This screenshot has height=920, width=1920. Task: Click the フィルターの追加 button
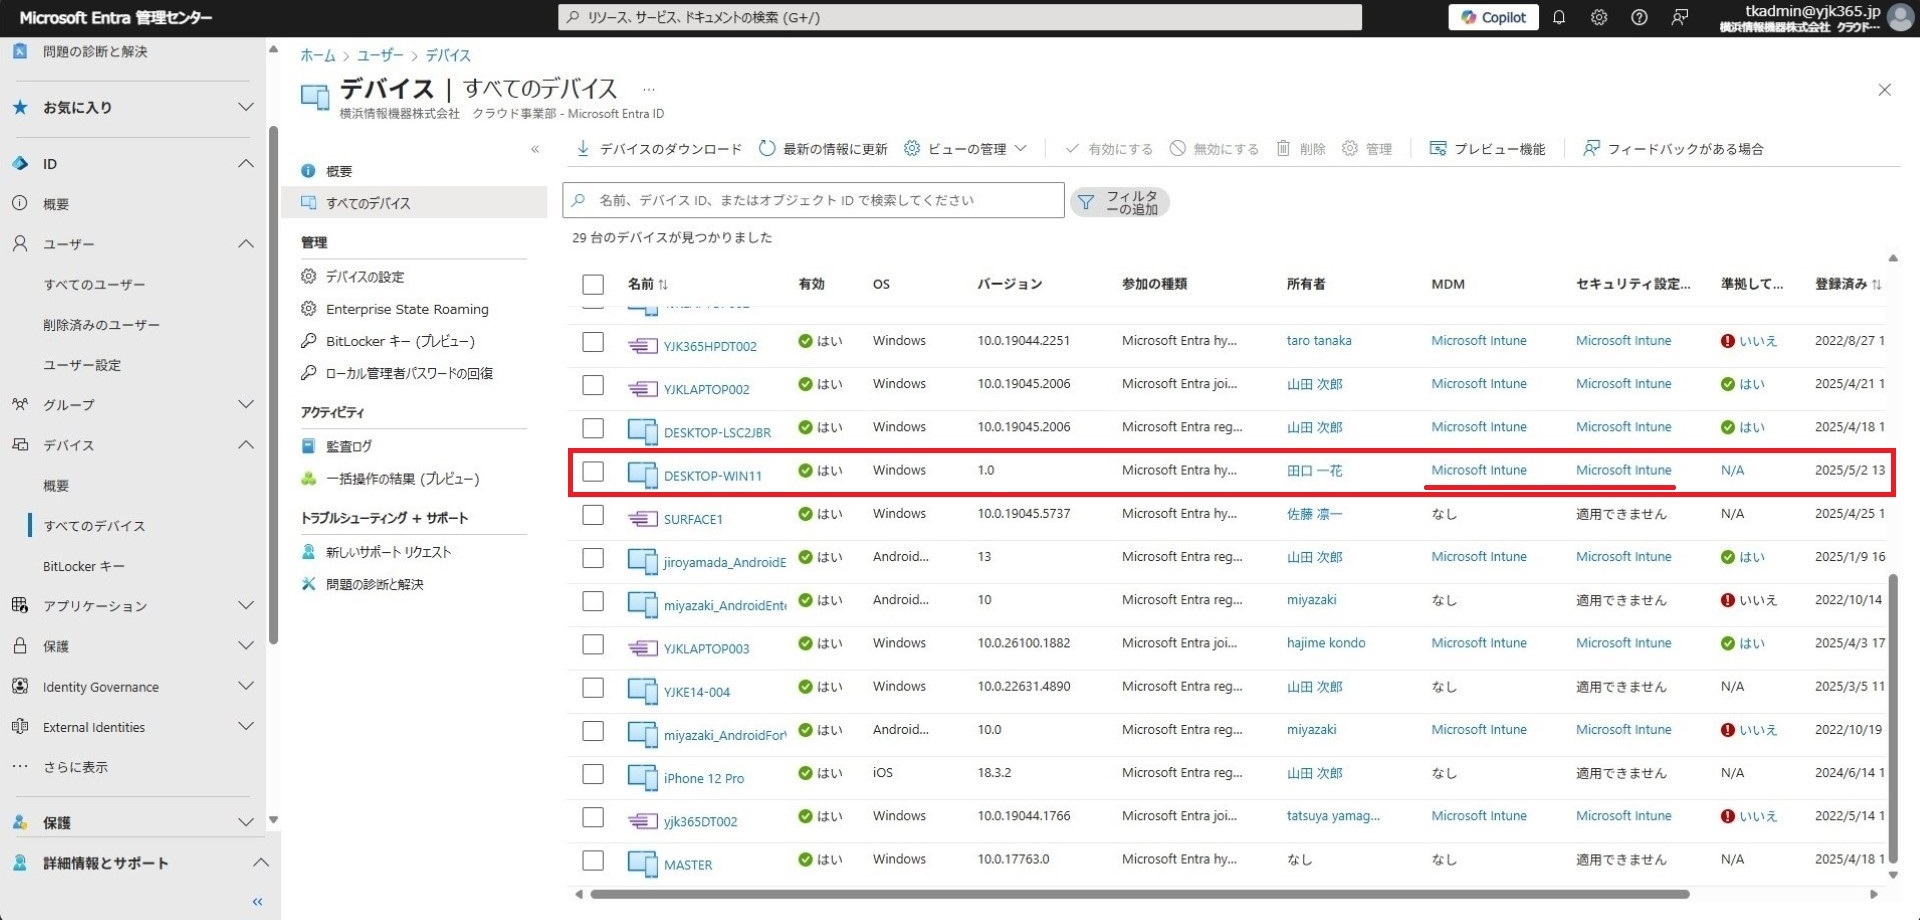click(x=1119, y=202)
